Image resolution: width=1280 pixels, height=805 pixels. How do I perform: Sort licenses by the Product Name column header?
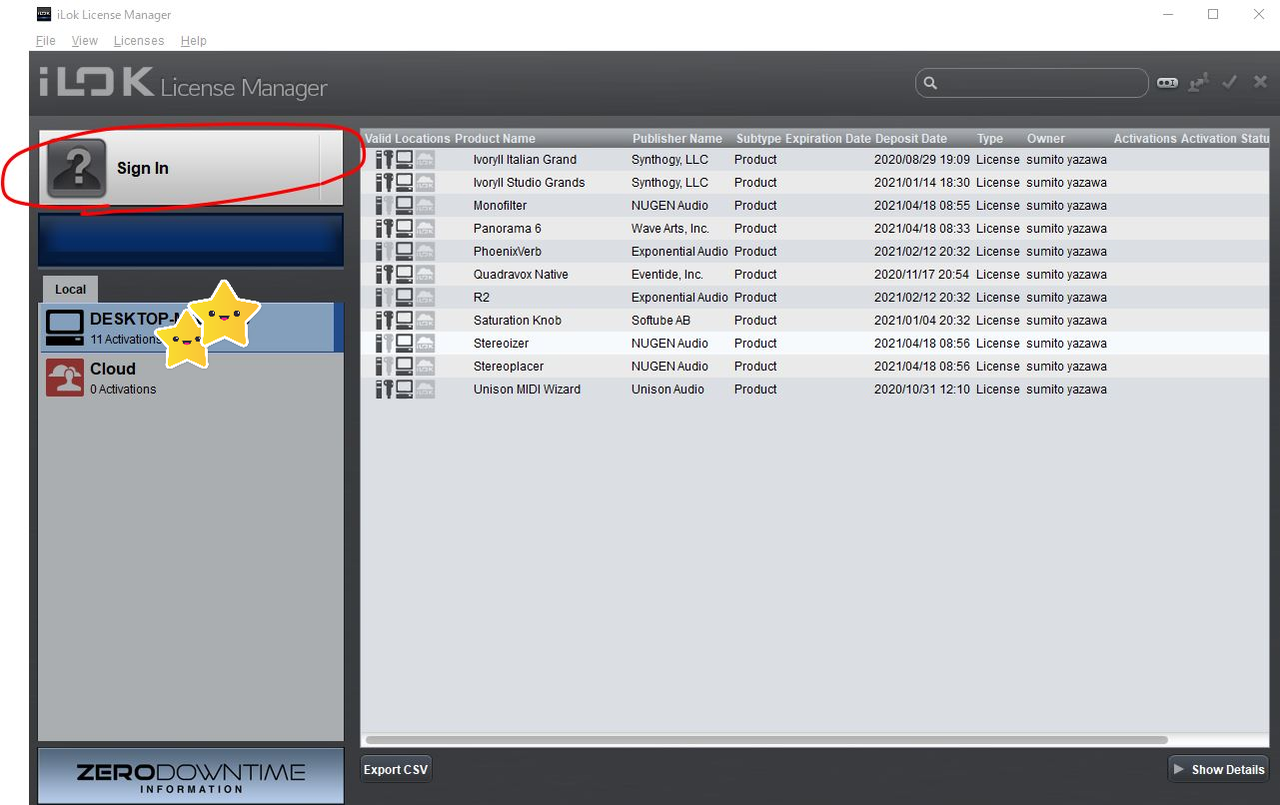495,138
